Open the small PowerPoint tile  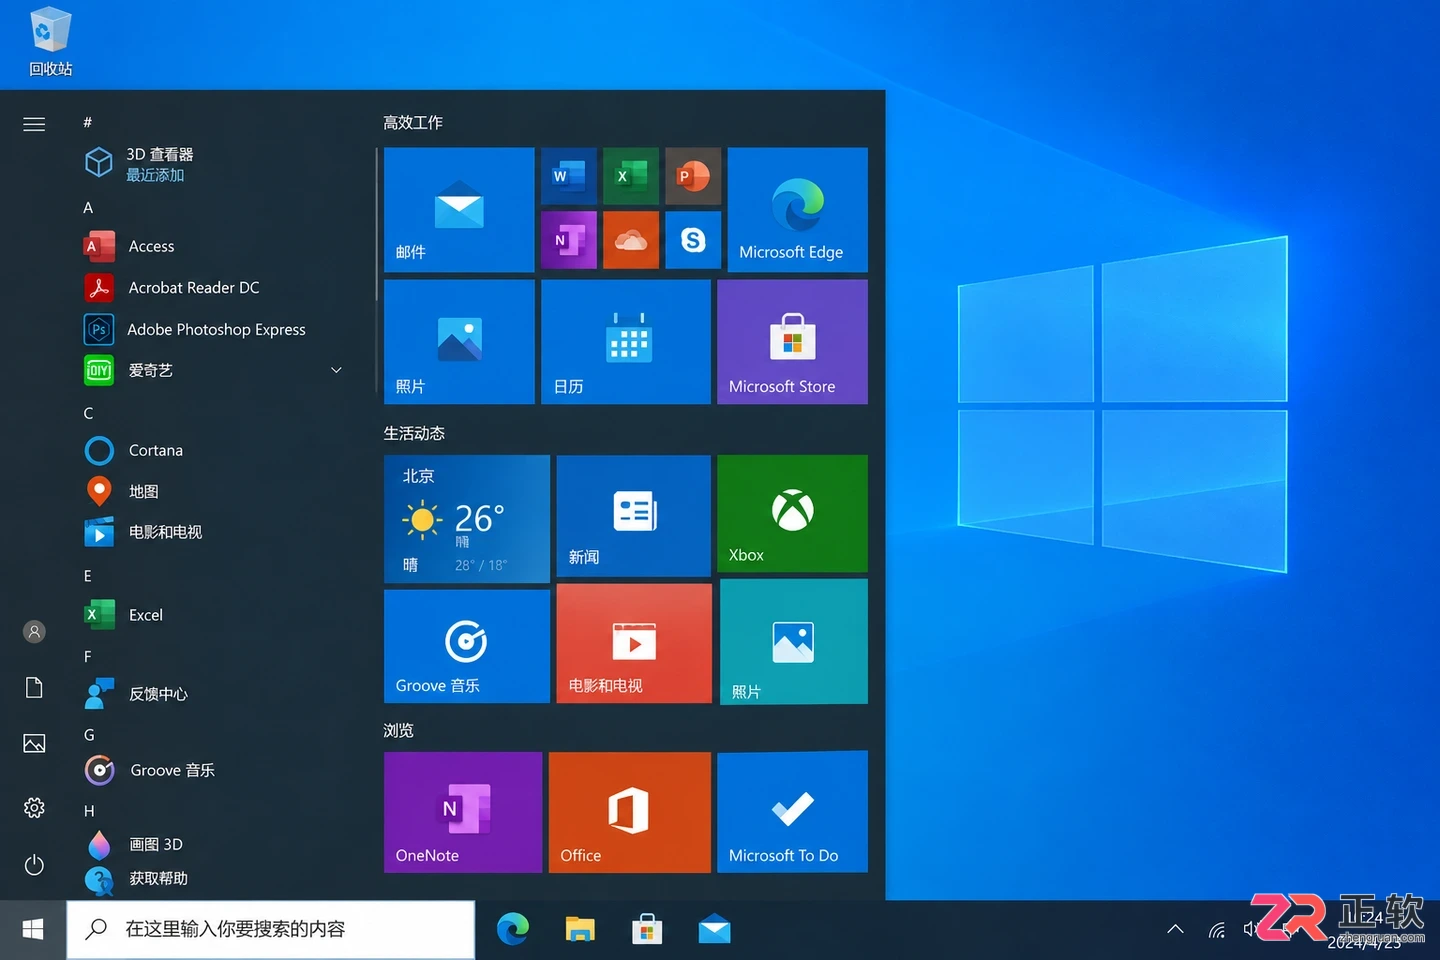coord(693,176)
